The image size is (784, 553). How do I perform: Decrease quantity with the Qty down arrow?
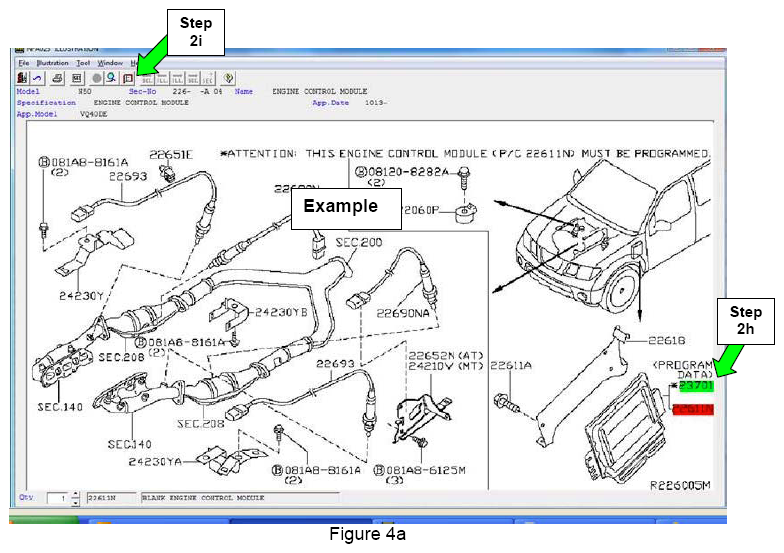pos(75,501)
